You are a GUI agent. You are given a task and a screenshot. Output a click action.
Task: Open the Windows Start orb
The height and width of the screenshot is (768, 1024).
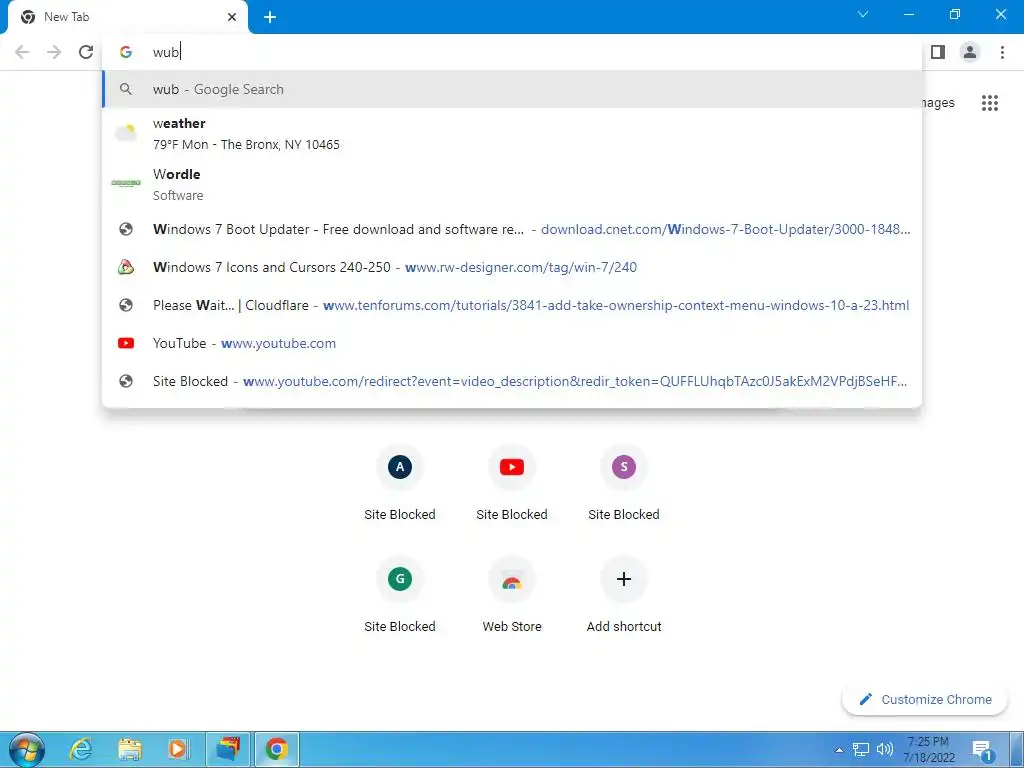27,750
